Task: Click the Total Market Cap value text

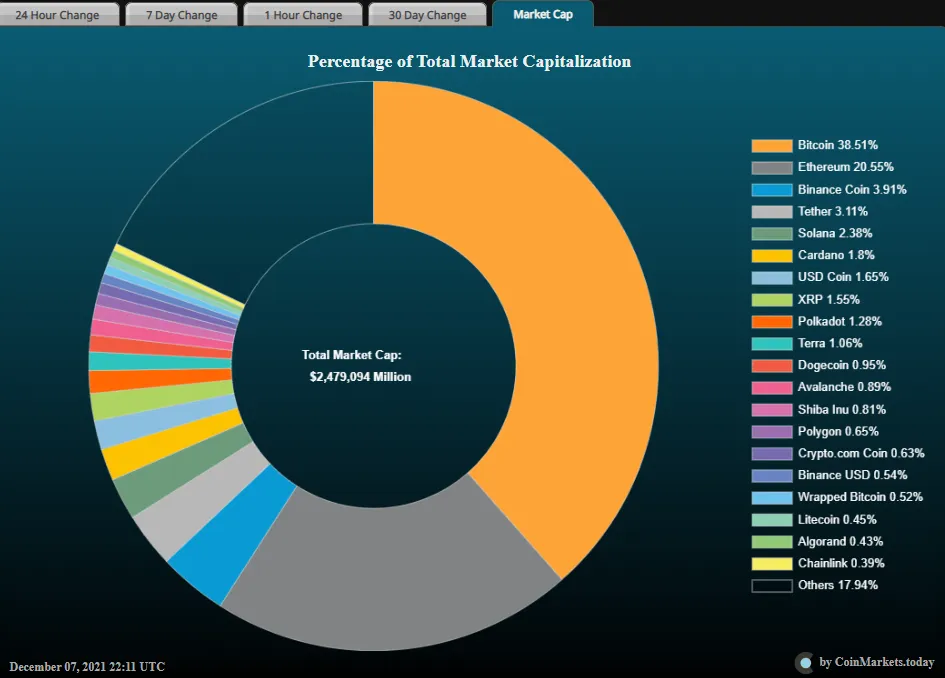Action: (x=360, y=377)
